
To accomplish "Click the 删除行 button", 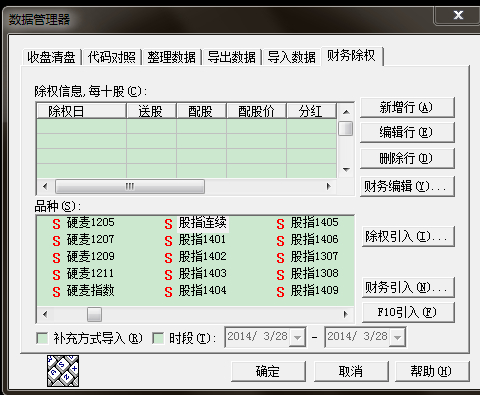I will 407,158.
